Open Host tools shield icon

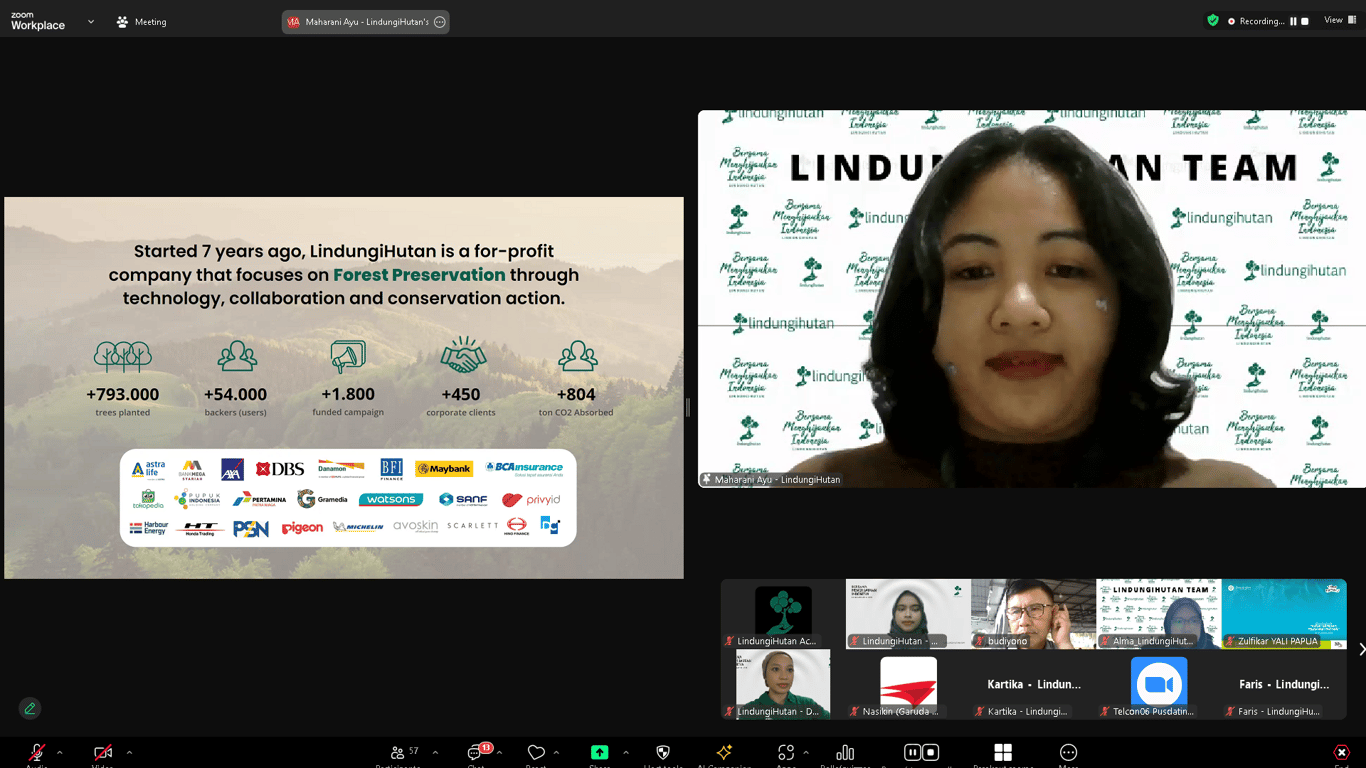tap(662, 753)
